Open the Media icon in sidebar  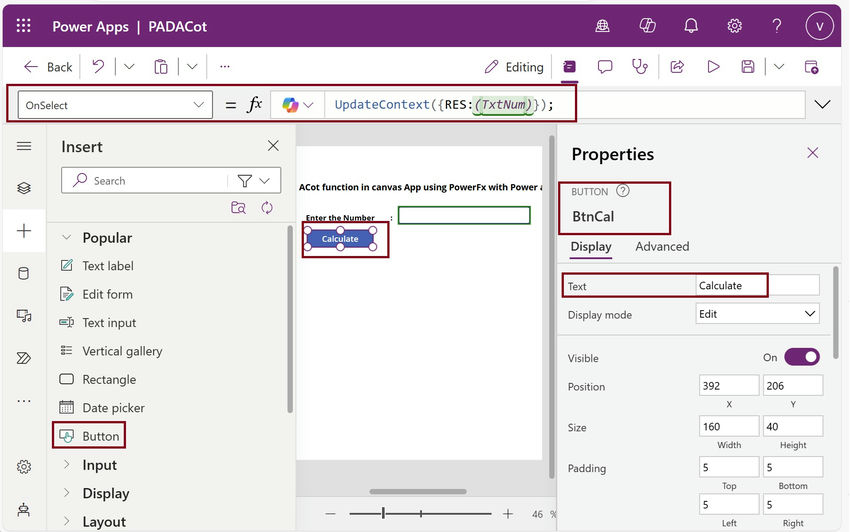(x=24, y=316)
